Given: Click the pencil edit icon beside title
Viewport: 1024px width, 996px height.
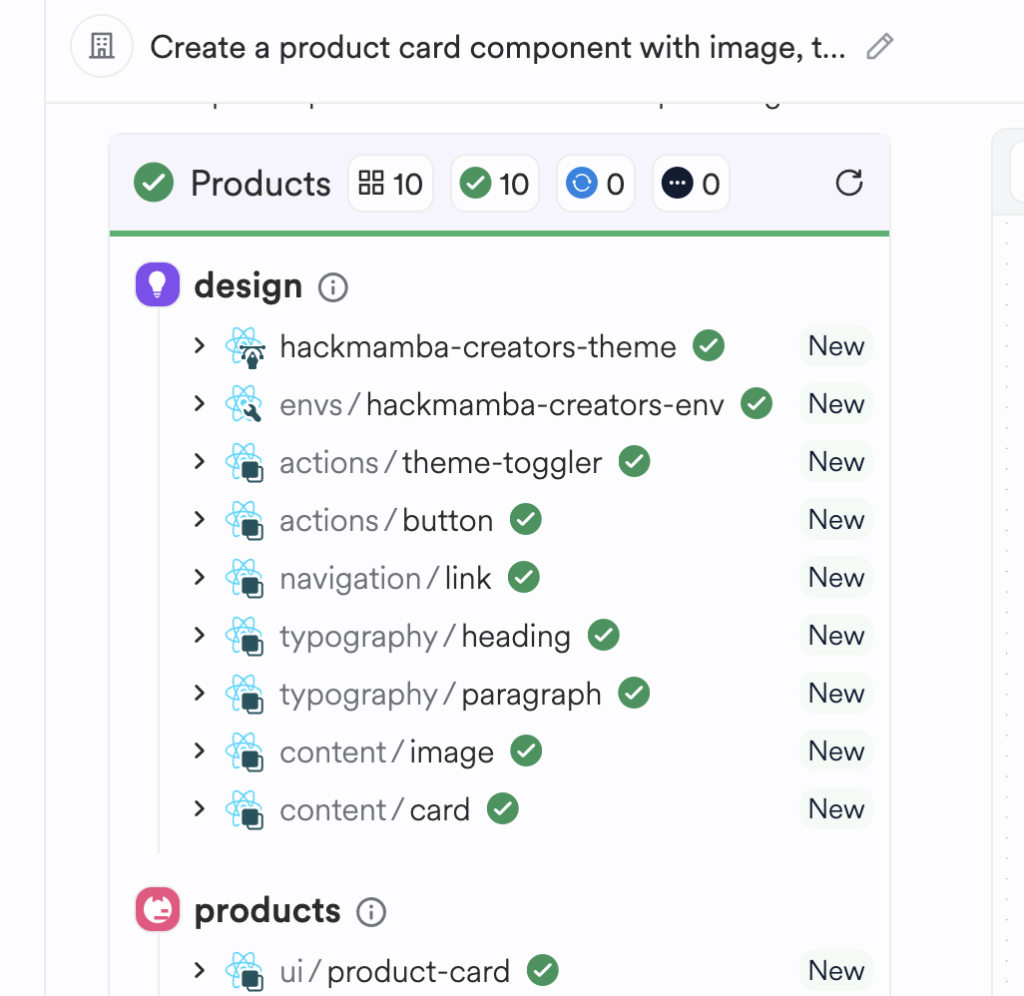Looking at the screenshot, I should (879, 47).
